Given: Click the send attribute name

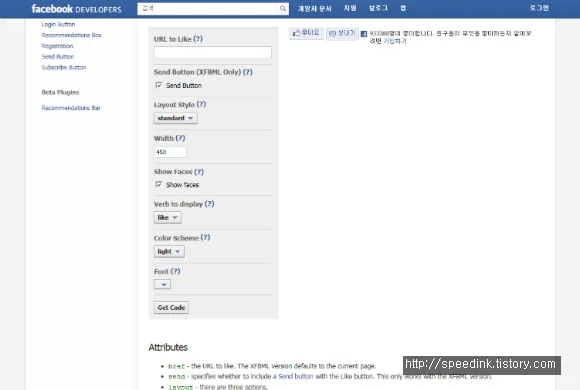Looking at the screenshot, I should [x=176, y=377].
